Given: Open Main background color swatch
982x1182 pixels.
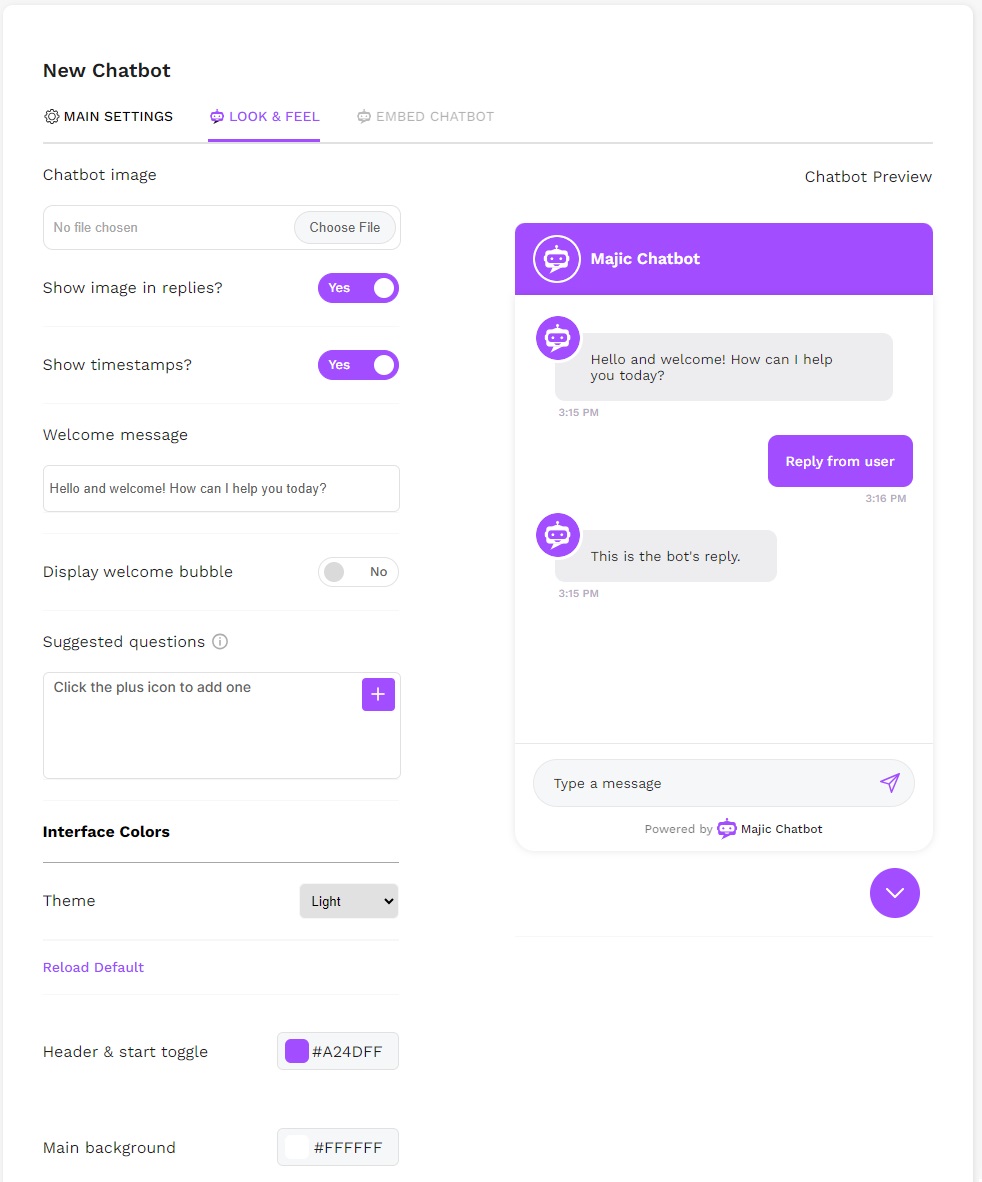Looking at the screenshot, I should pos(297,1148).
